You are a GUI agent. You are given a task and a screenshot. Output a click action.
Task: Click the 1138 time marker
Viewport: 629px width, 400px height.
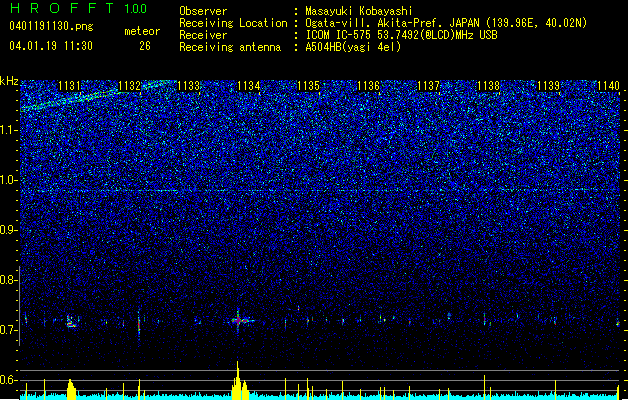click(x=488, y=86)
